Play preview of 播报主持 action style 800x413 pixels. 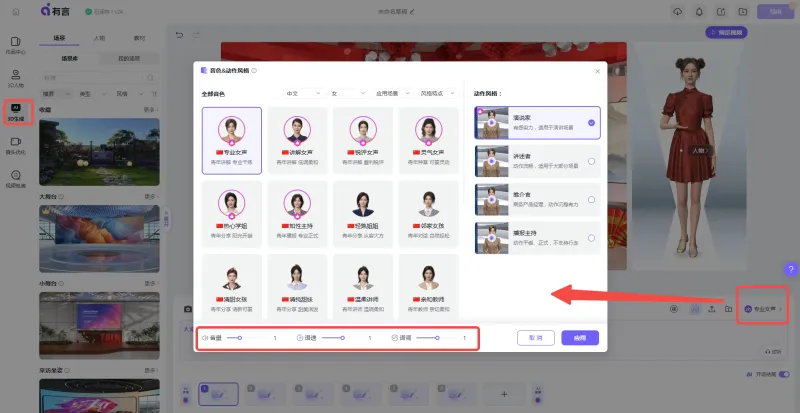tap(491, 238)
